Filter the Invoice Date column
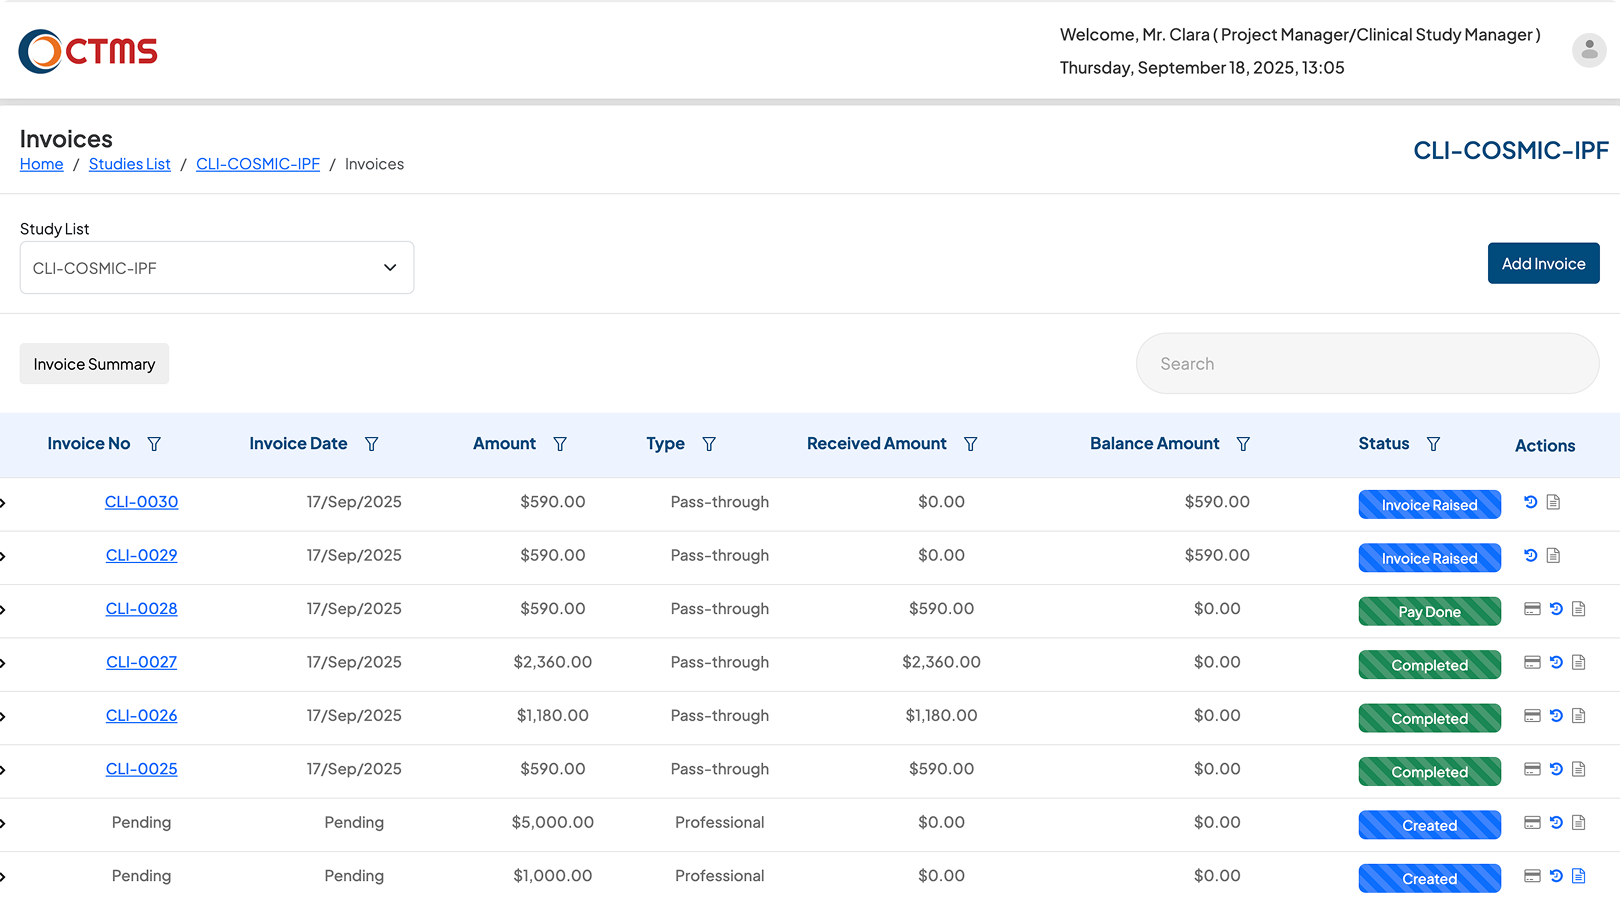 coord(371,444)
